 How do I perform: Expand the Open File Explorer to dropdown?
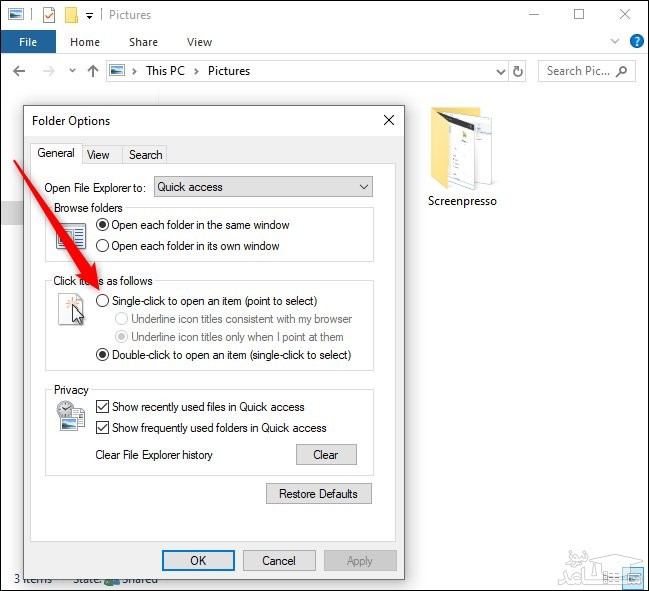coord(364,187)
